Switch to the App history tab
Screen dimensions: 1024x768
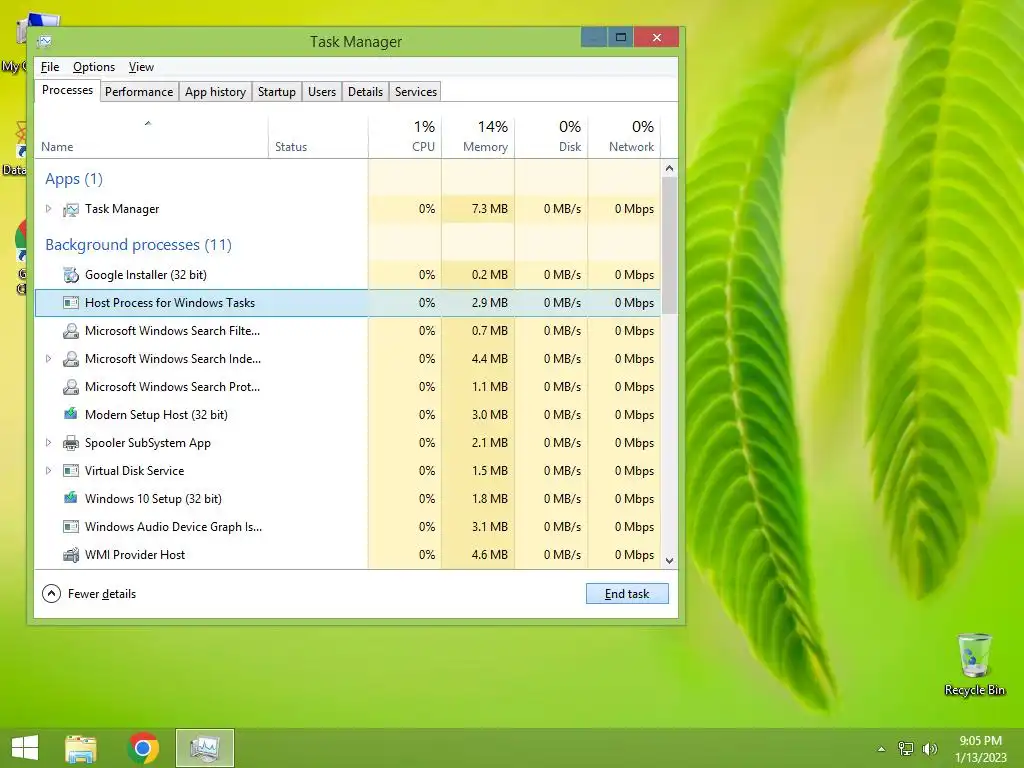(x=216, y=92)
